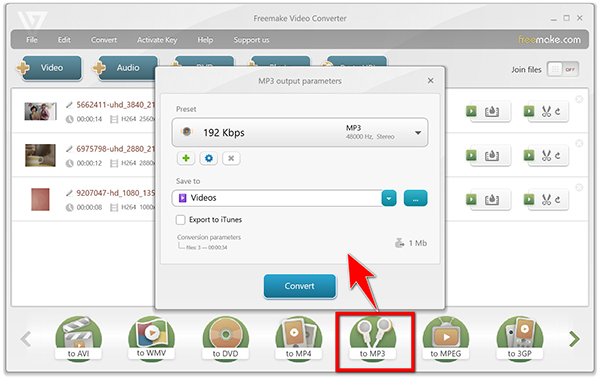Visit the freemake.com link
Image resolution: width=600 pixels, height=379 pixels.
[549, 39]
